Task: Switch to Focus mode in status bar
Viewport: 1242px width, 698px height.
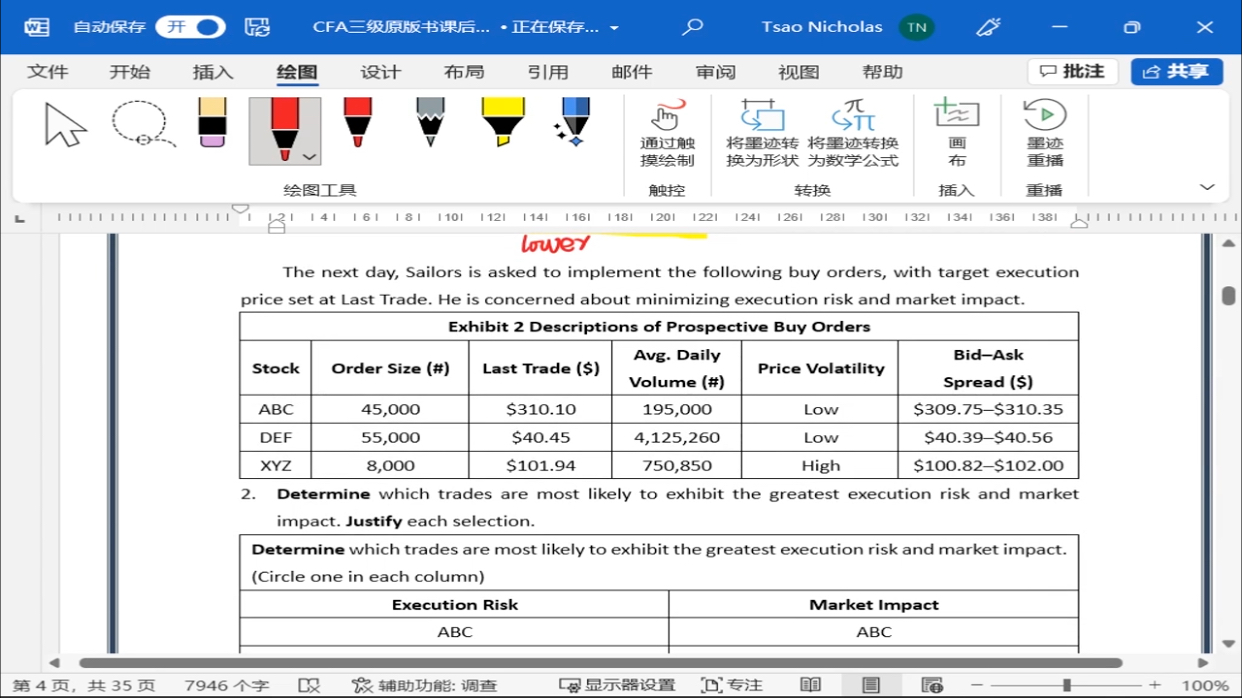Action: 732,685
